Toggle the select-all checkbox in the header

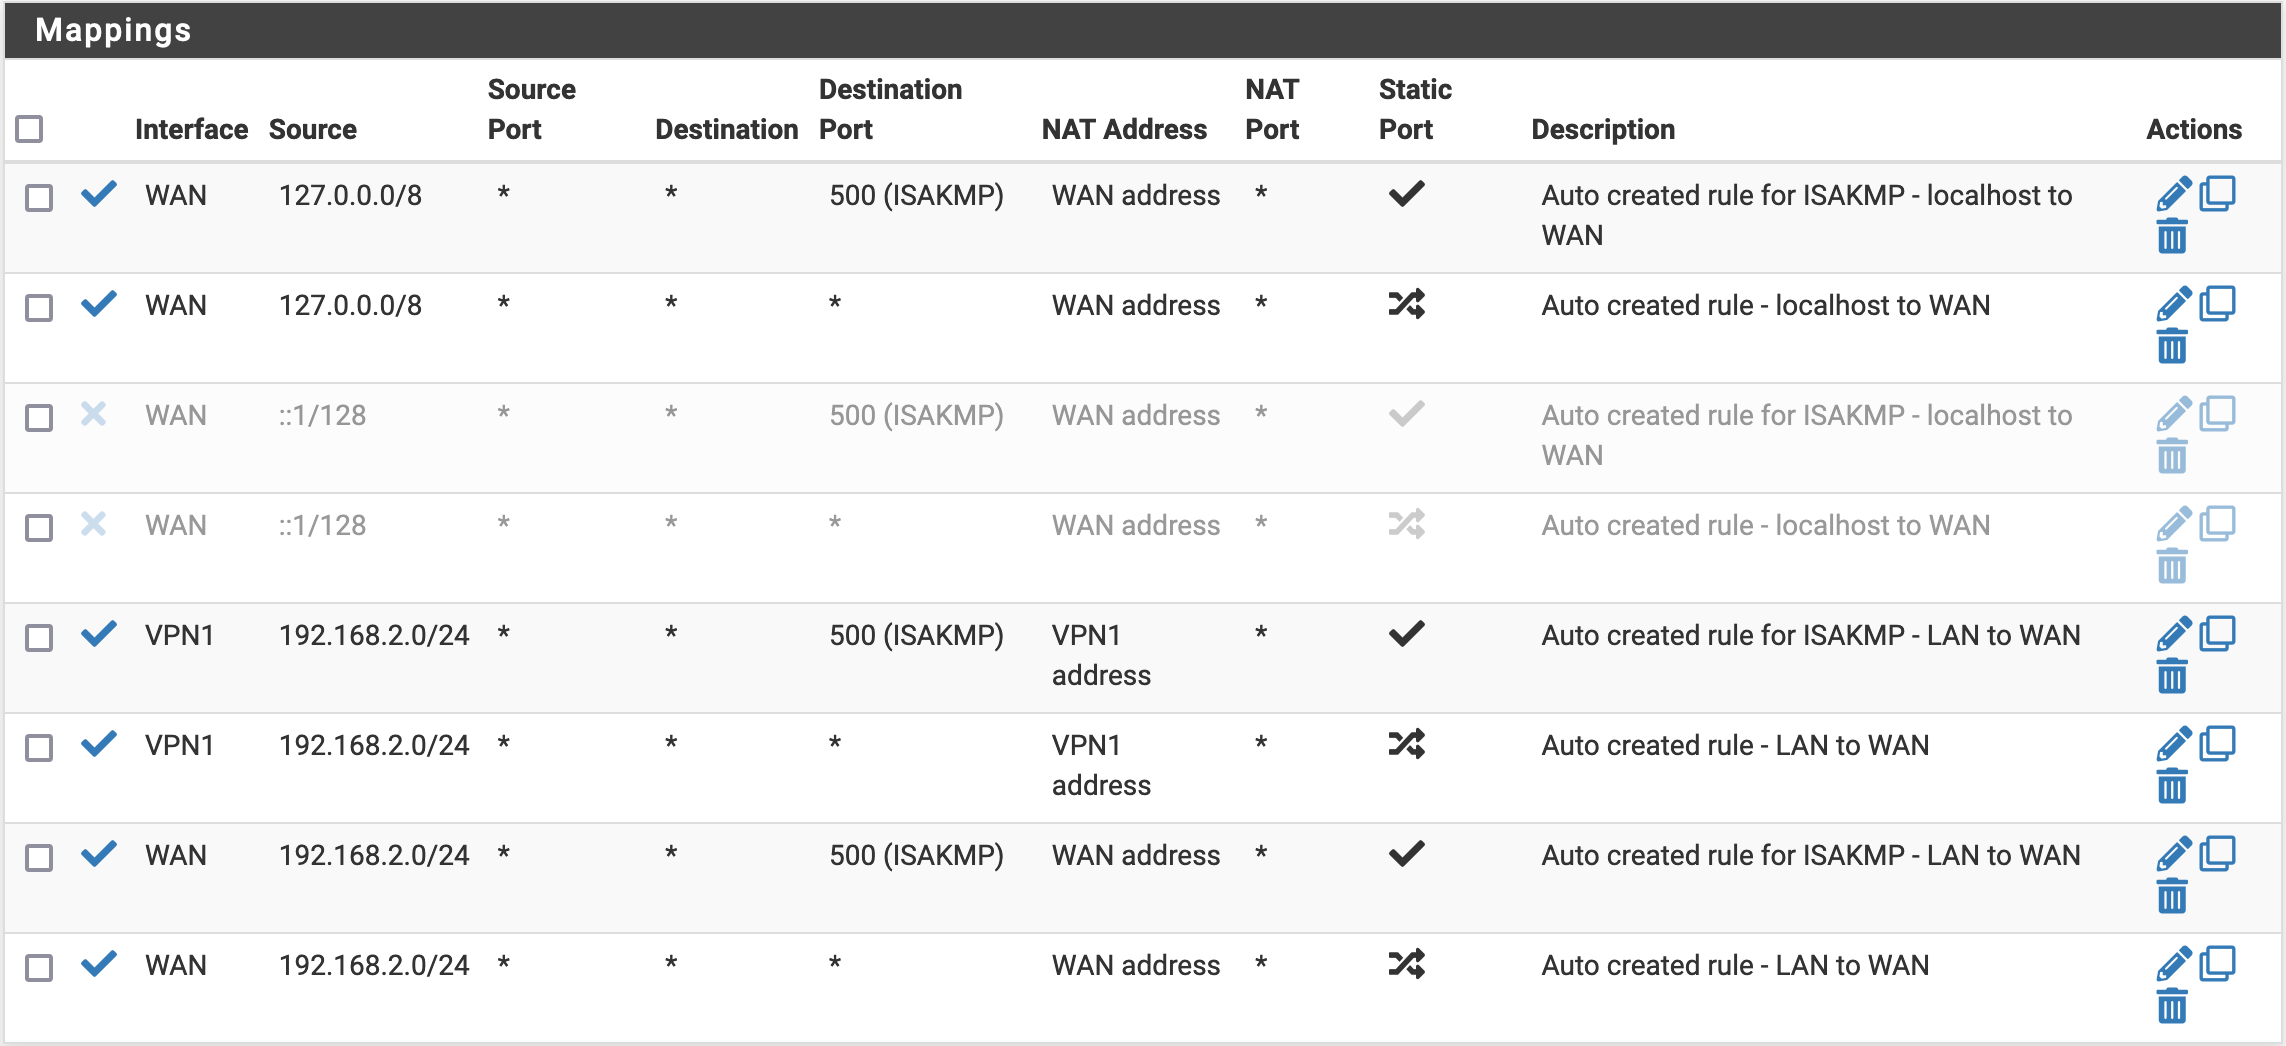click(x=30, y=129)
